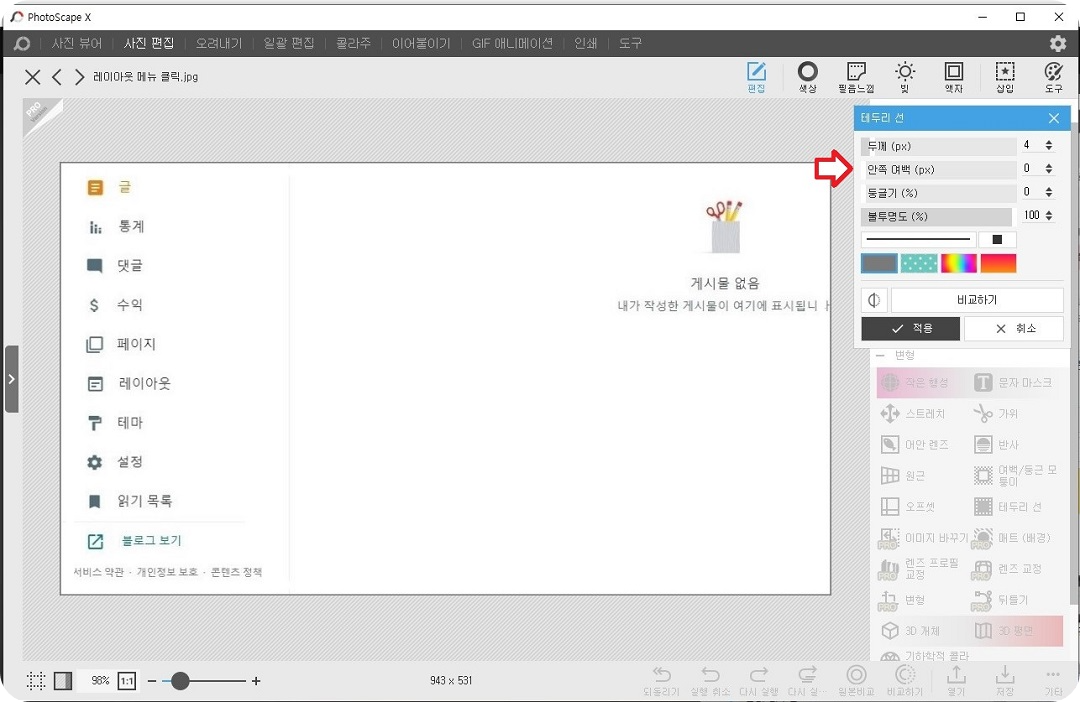Toggle the selection marquee icon at bottom
Image resolution: width=1080 pixels, height=702 pixels.
pyautogui.click(x=36, y=681)
